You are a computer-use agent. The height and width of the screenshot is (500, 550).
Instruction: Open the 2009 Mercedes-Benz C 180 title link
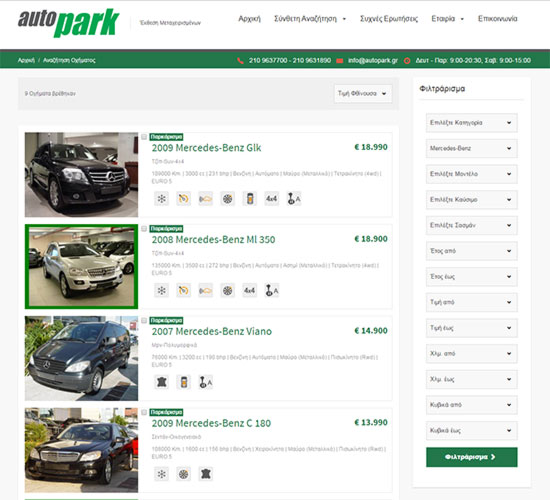coord(211,423)
